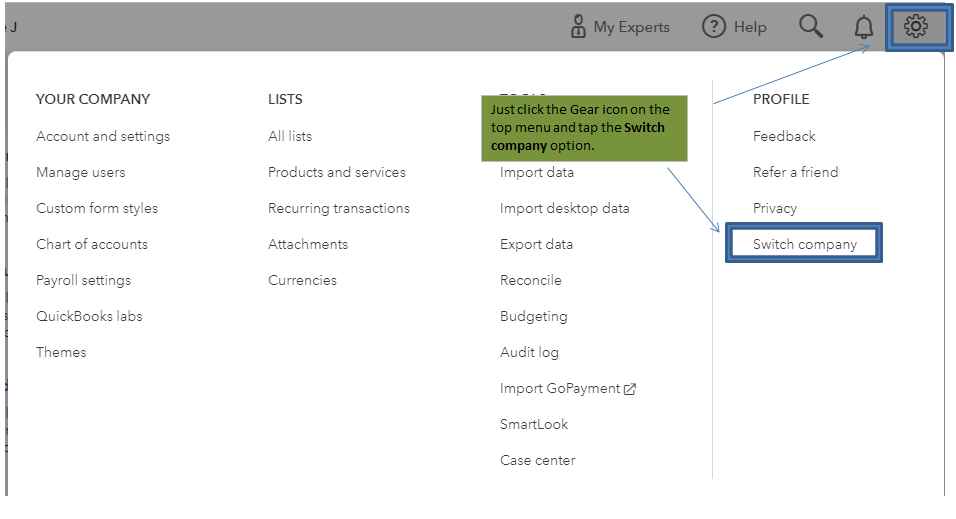
Task: Select Recurring transactions
Action: [x=339, y=208]
